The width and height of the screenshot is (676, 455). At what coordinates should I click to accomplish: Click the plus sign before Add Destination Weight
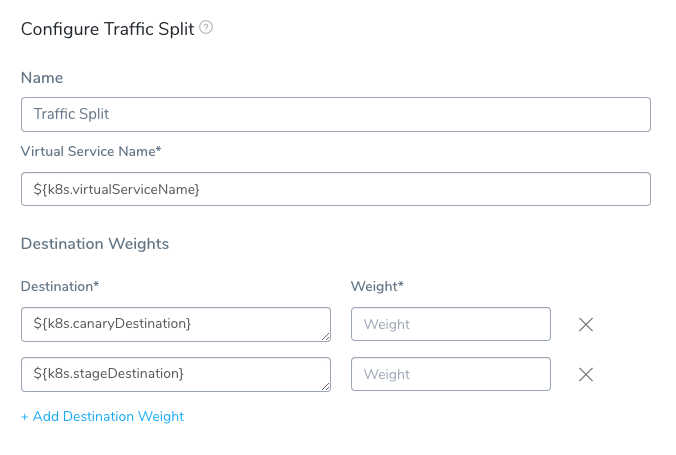point(24,417)
